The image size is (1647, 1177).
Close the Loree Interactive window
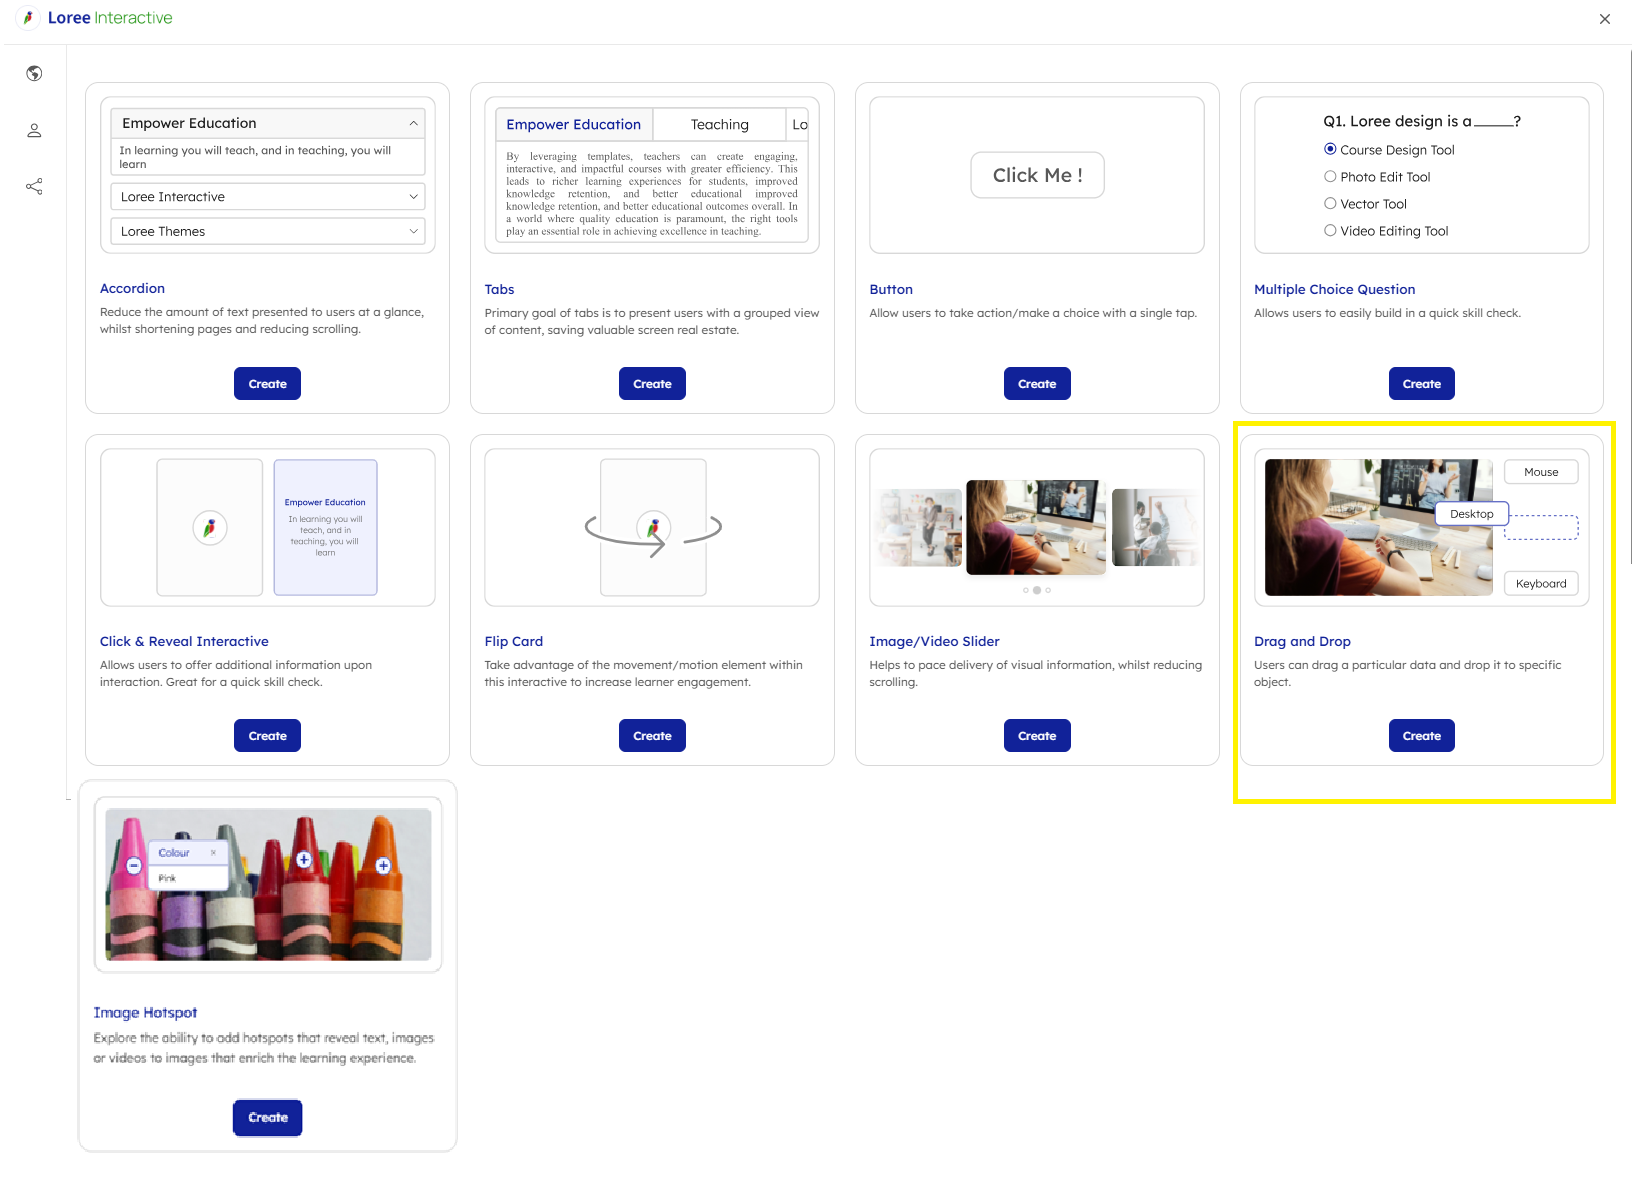click(x=1604, y=19)
